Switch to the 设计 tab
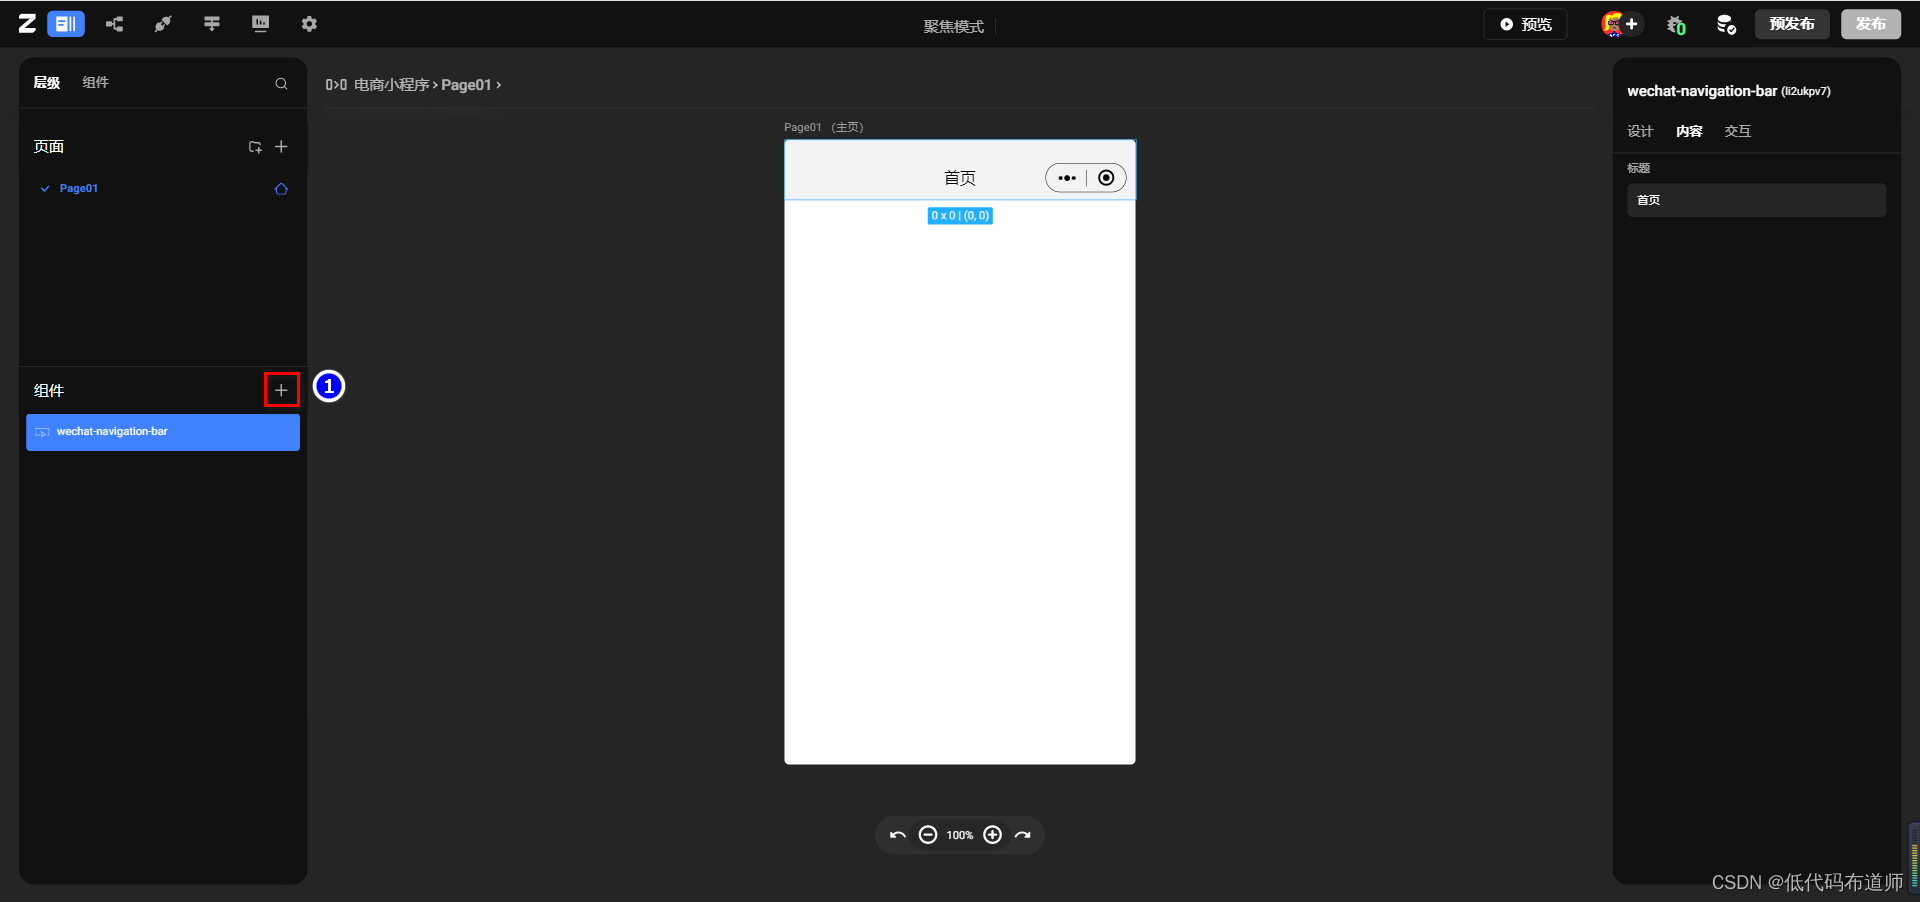1920x902 pixels. pos(1640,131)
